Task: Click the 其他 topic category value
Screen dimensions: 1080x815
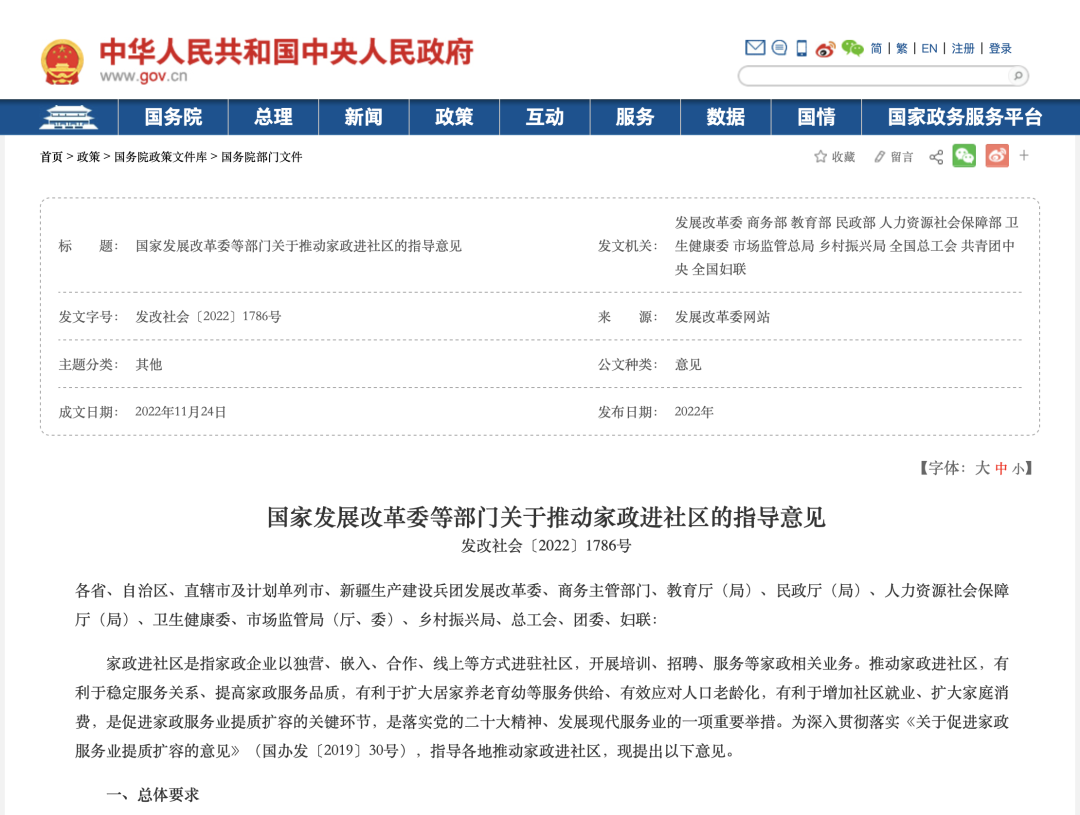Action: coord(149,364)
